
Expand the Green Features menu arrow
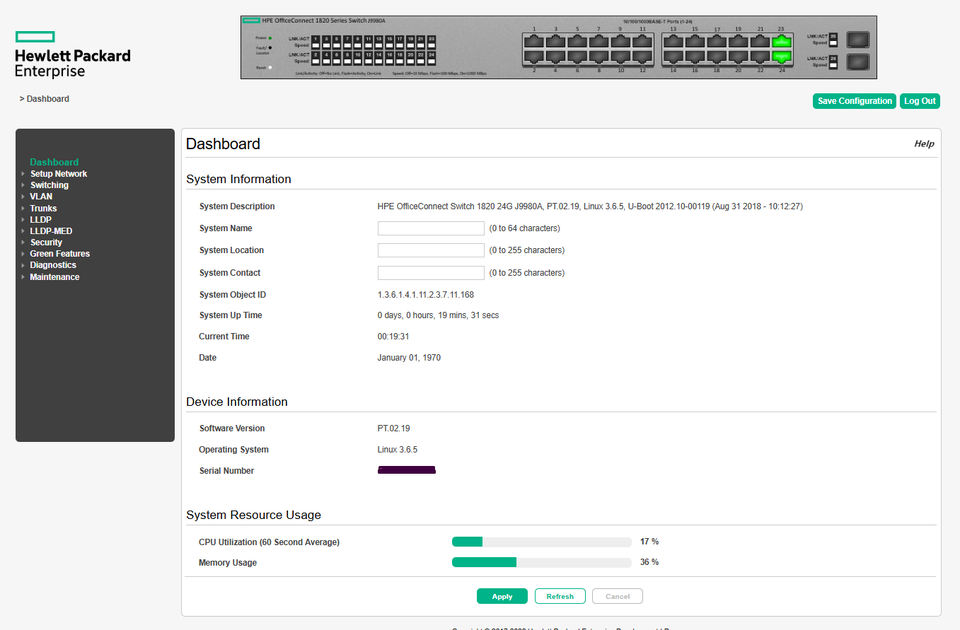pyautogui.click(x=23, y=253)
